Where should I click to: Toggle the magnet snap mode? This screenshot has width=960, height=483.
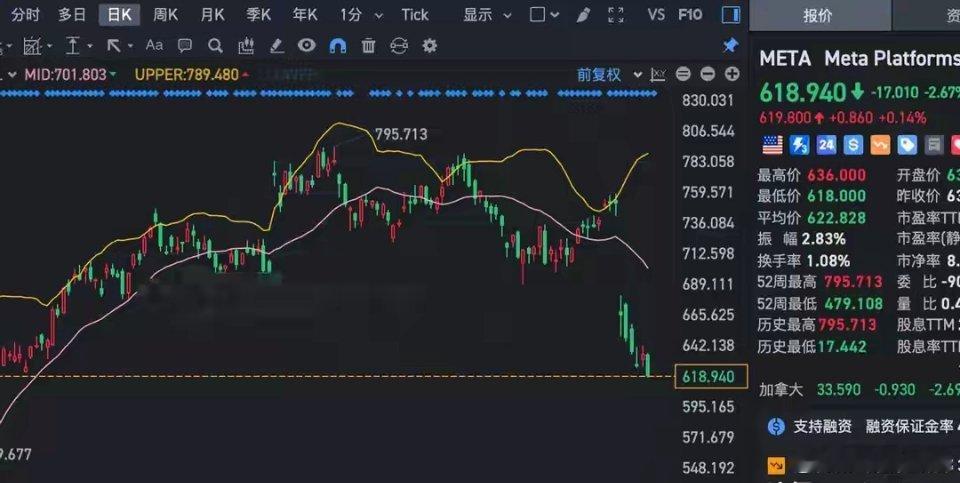coord(337,45)
